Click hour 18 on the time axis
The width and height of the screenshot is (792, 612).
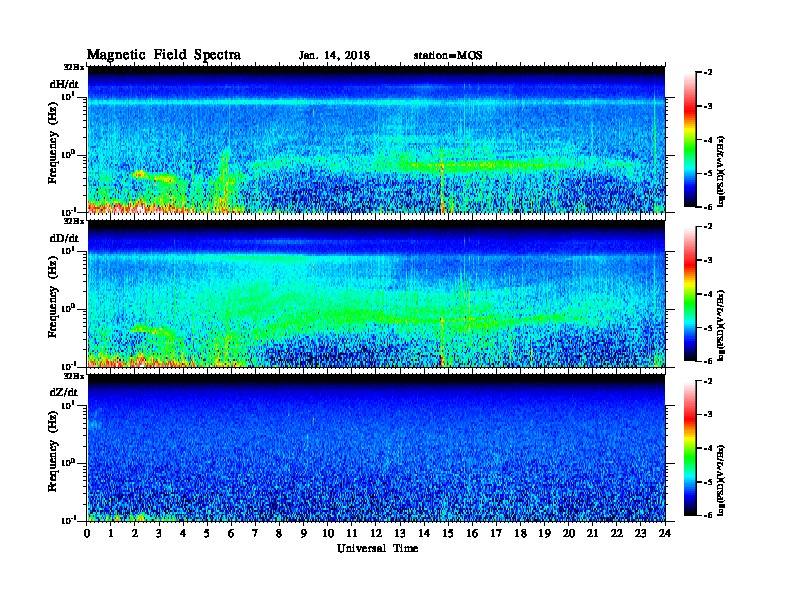click(520, 533)
